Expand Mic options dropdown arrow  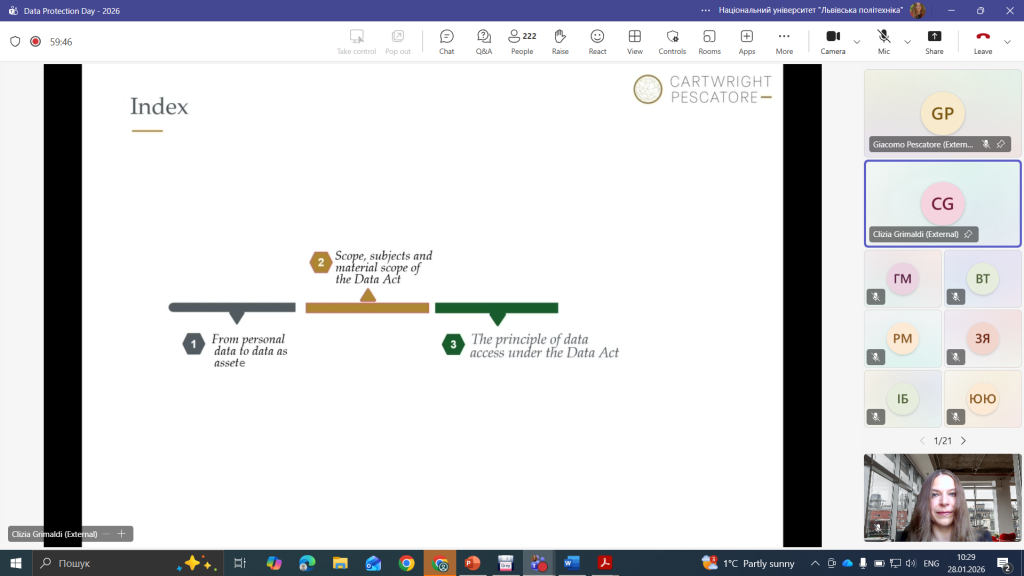pyautogui.click(x=908, y=42)
